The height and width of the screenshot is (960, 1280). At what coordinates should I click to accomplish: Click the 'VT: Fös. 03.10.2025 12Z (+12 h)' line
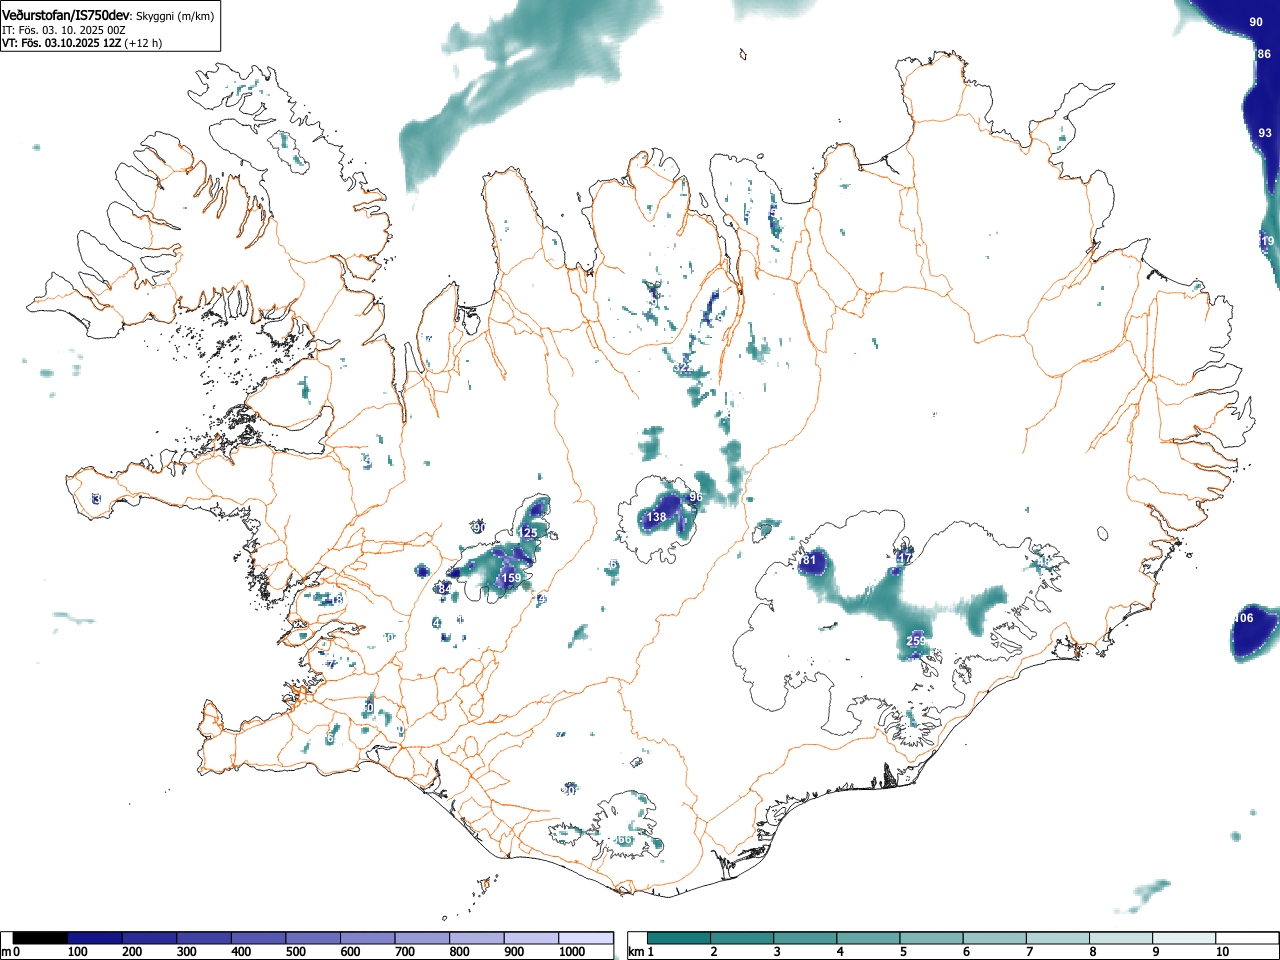click(x=82, y=43)
